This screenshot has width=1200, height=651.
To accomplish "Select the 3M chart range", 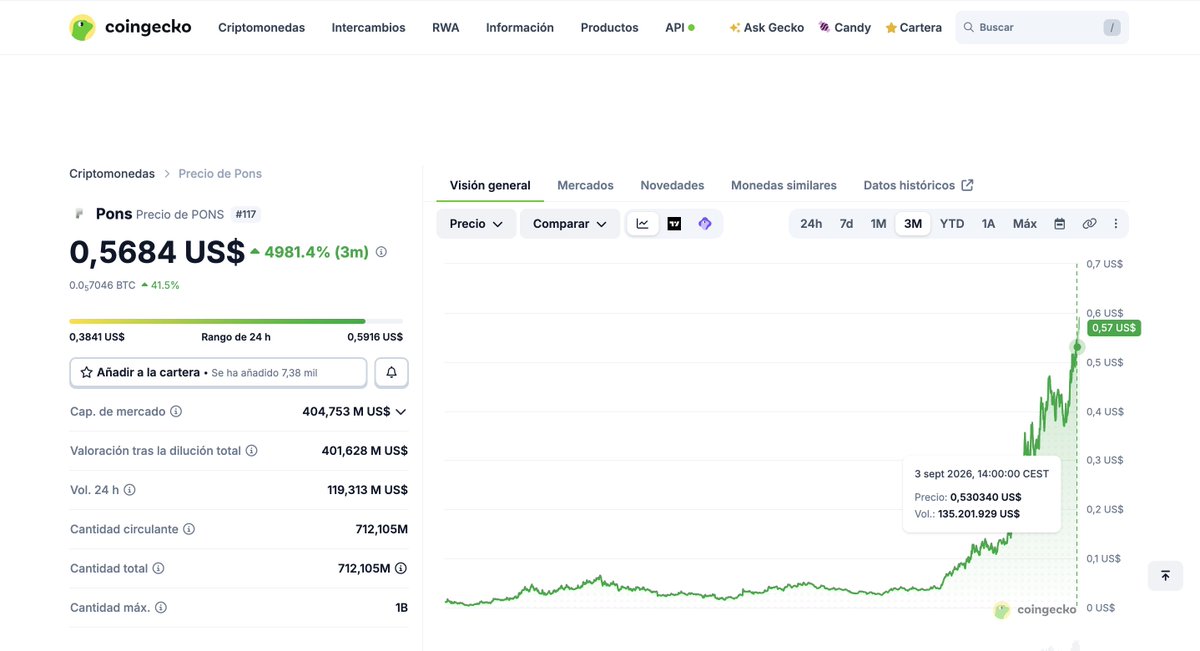I will coord(913,224).
